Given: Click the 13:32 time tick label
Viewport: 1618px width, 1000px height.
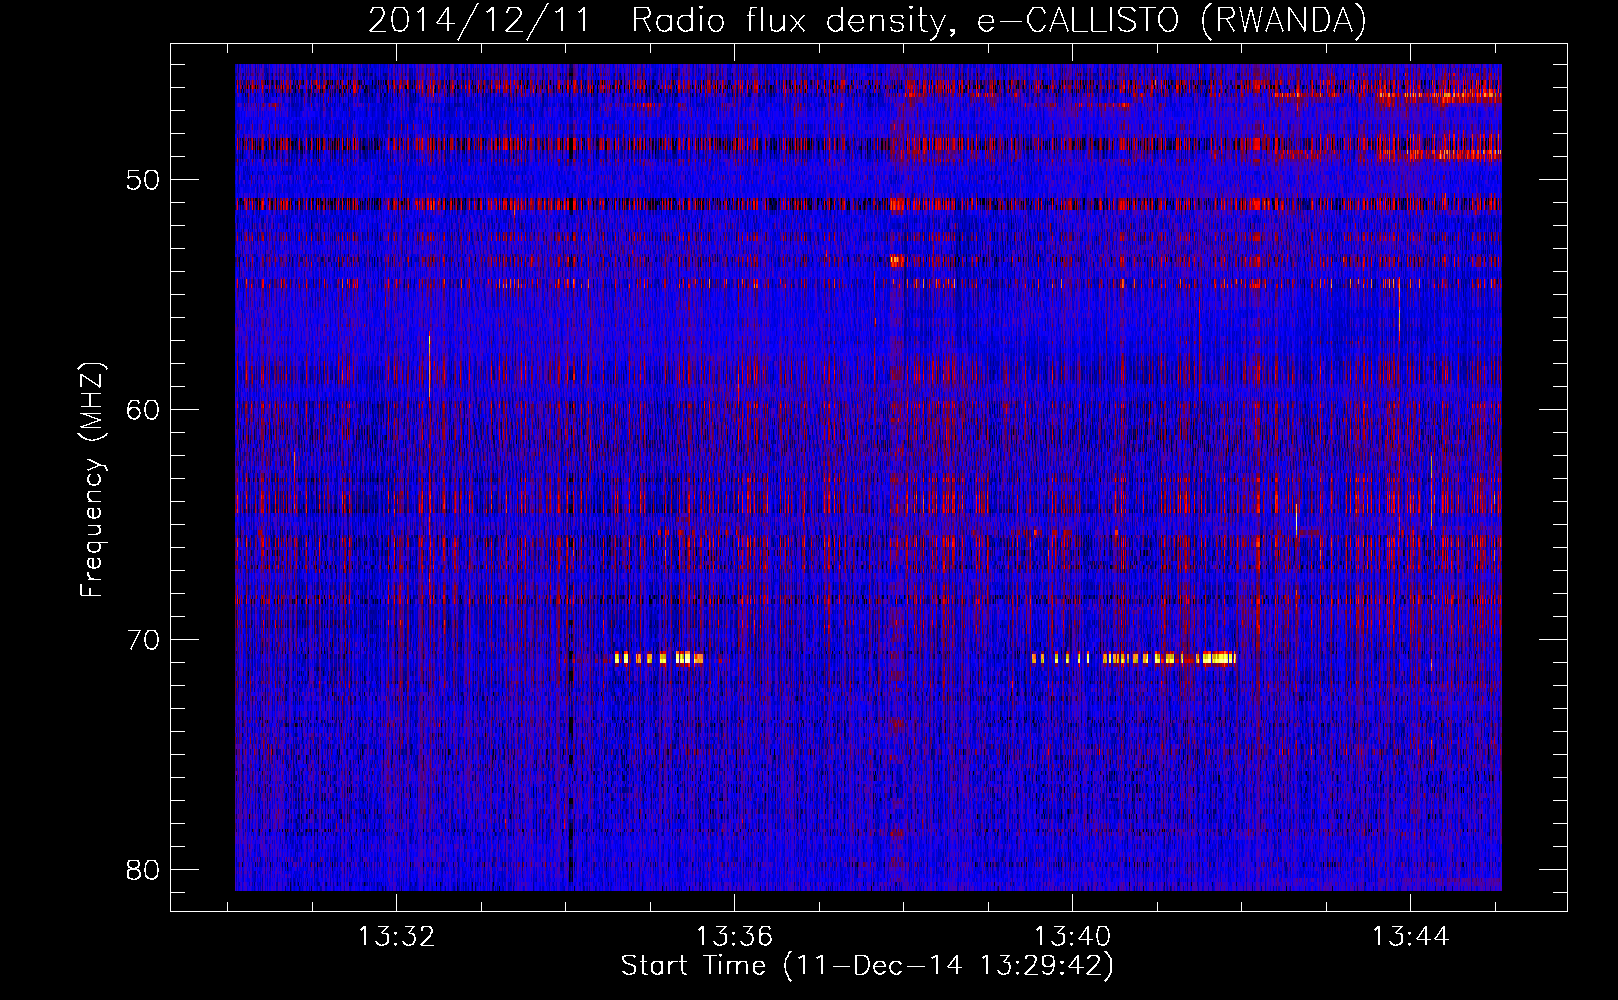Looking at the screenshot, I should click(397, 937).
